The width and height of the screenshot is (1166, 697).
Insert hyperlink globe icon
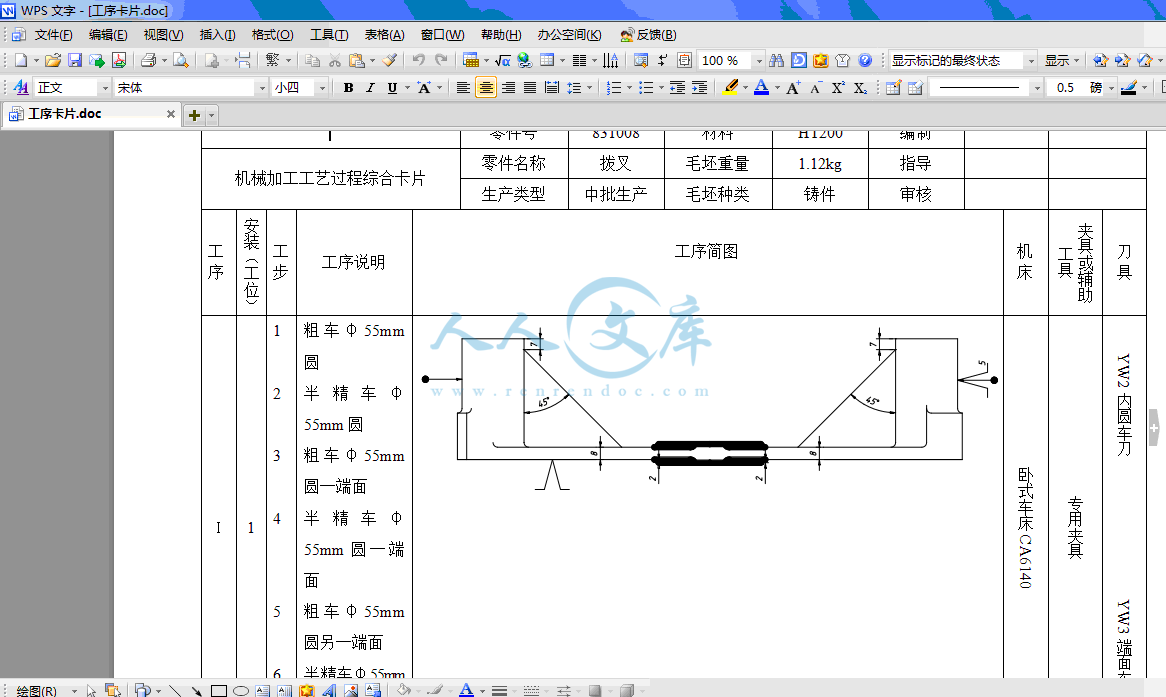tap(525, 60)
